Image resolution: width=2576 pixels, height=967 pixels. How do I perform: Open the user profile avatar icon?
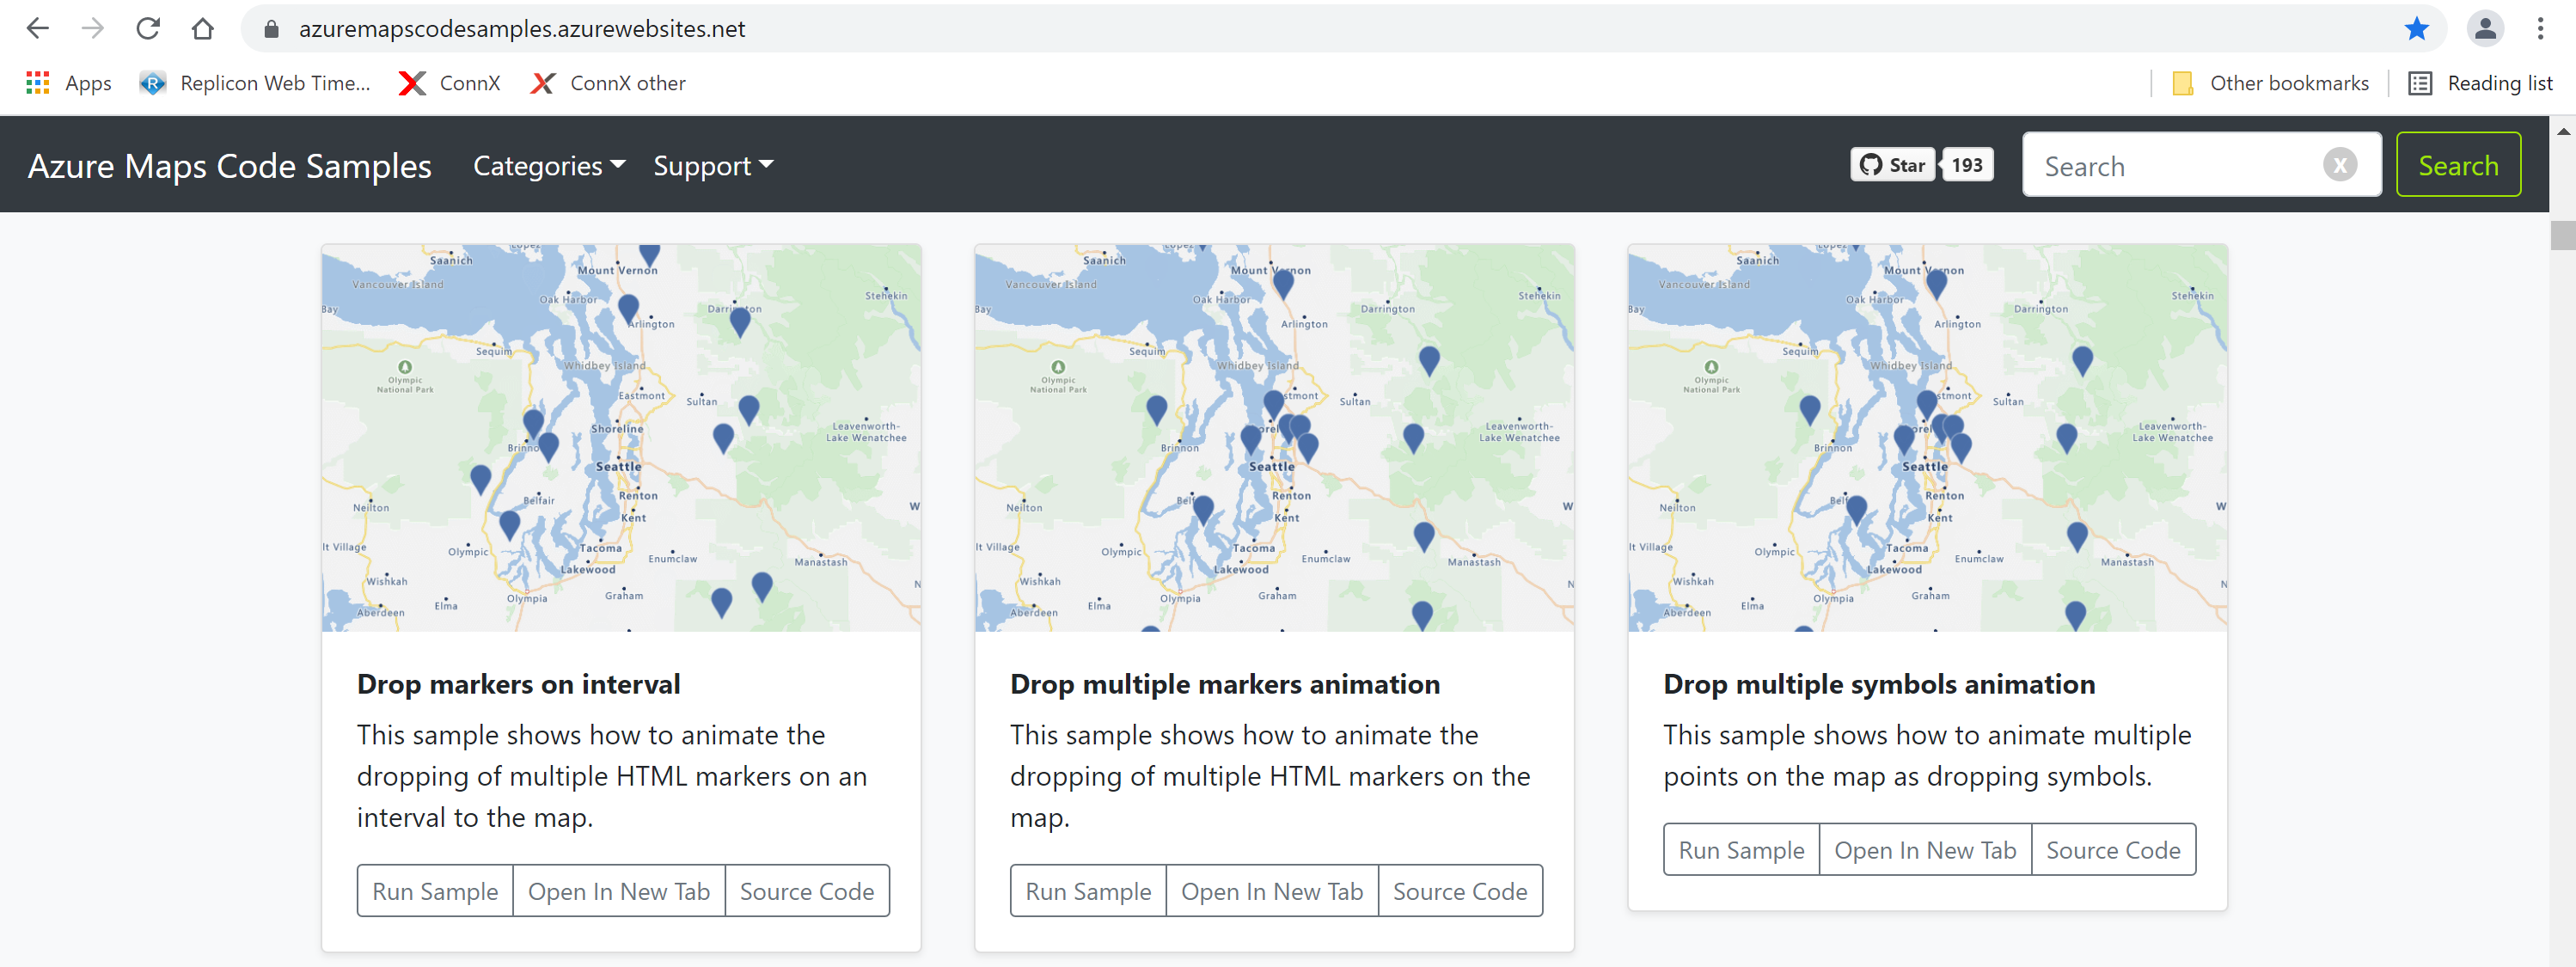pyautogui.click(x=2484, y=28)
